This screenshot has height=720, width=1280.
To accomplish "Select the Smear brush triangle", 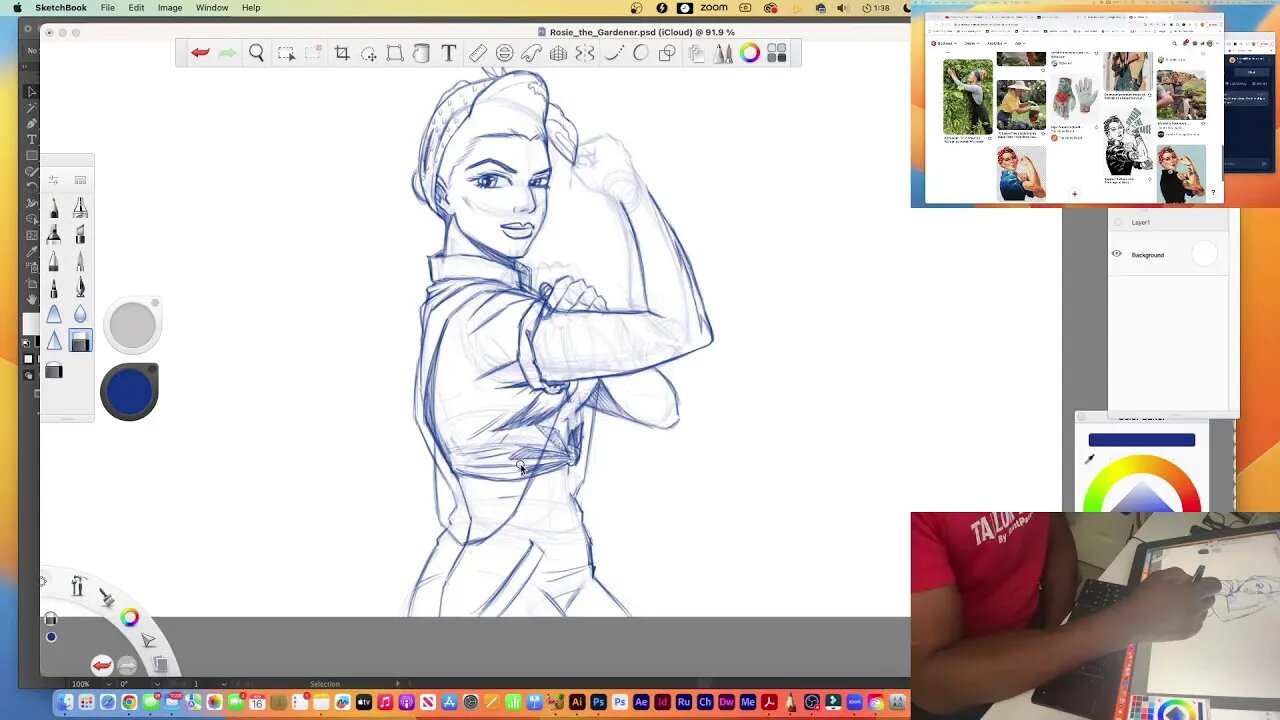I will coord(54,315).
